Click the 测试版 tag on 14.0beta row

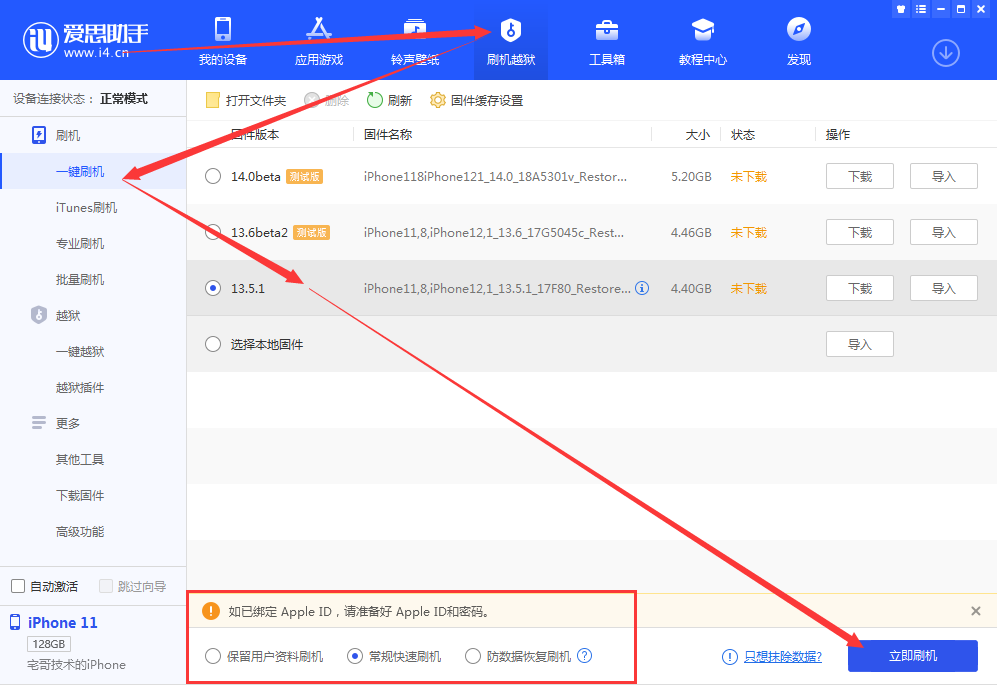[305, 176]
